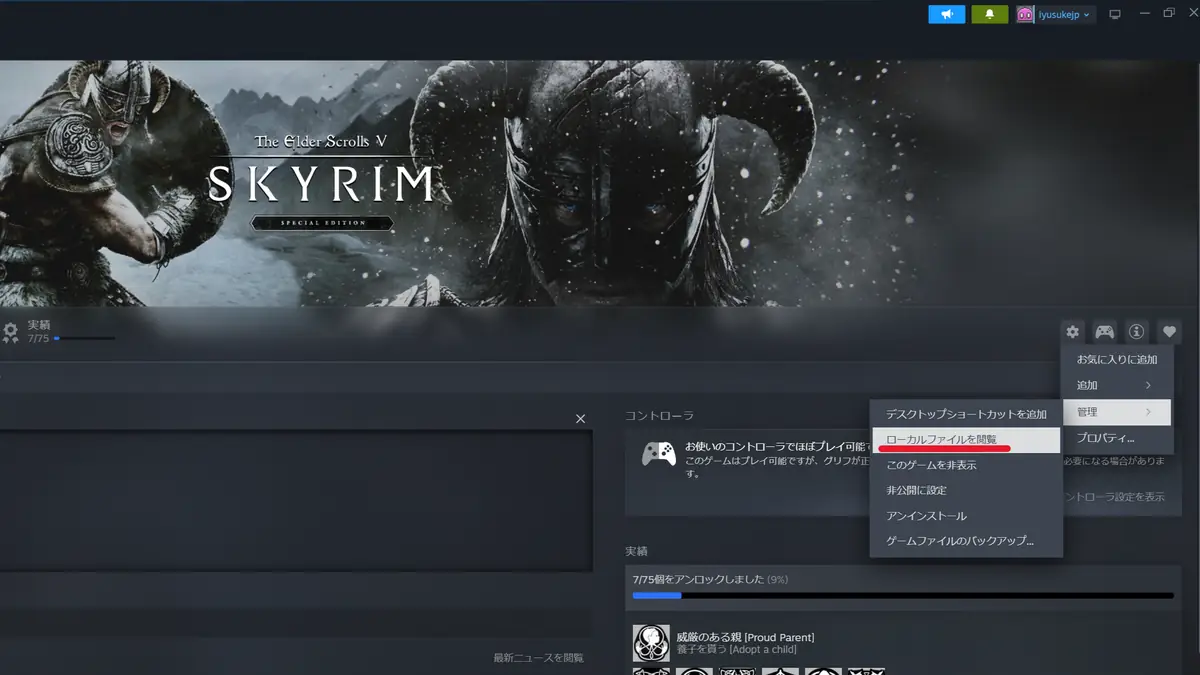Close the news panel with X
This screenshot has height=675, width=1200.
pos(580,419)
